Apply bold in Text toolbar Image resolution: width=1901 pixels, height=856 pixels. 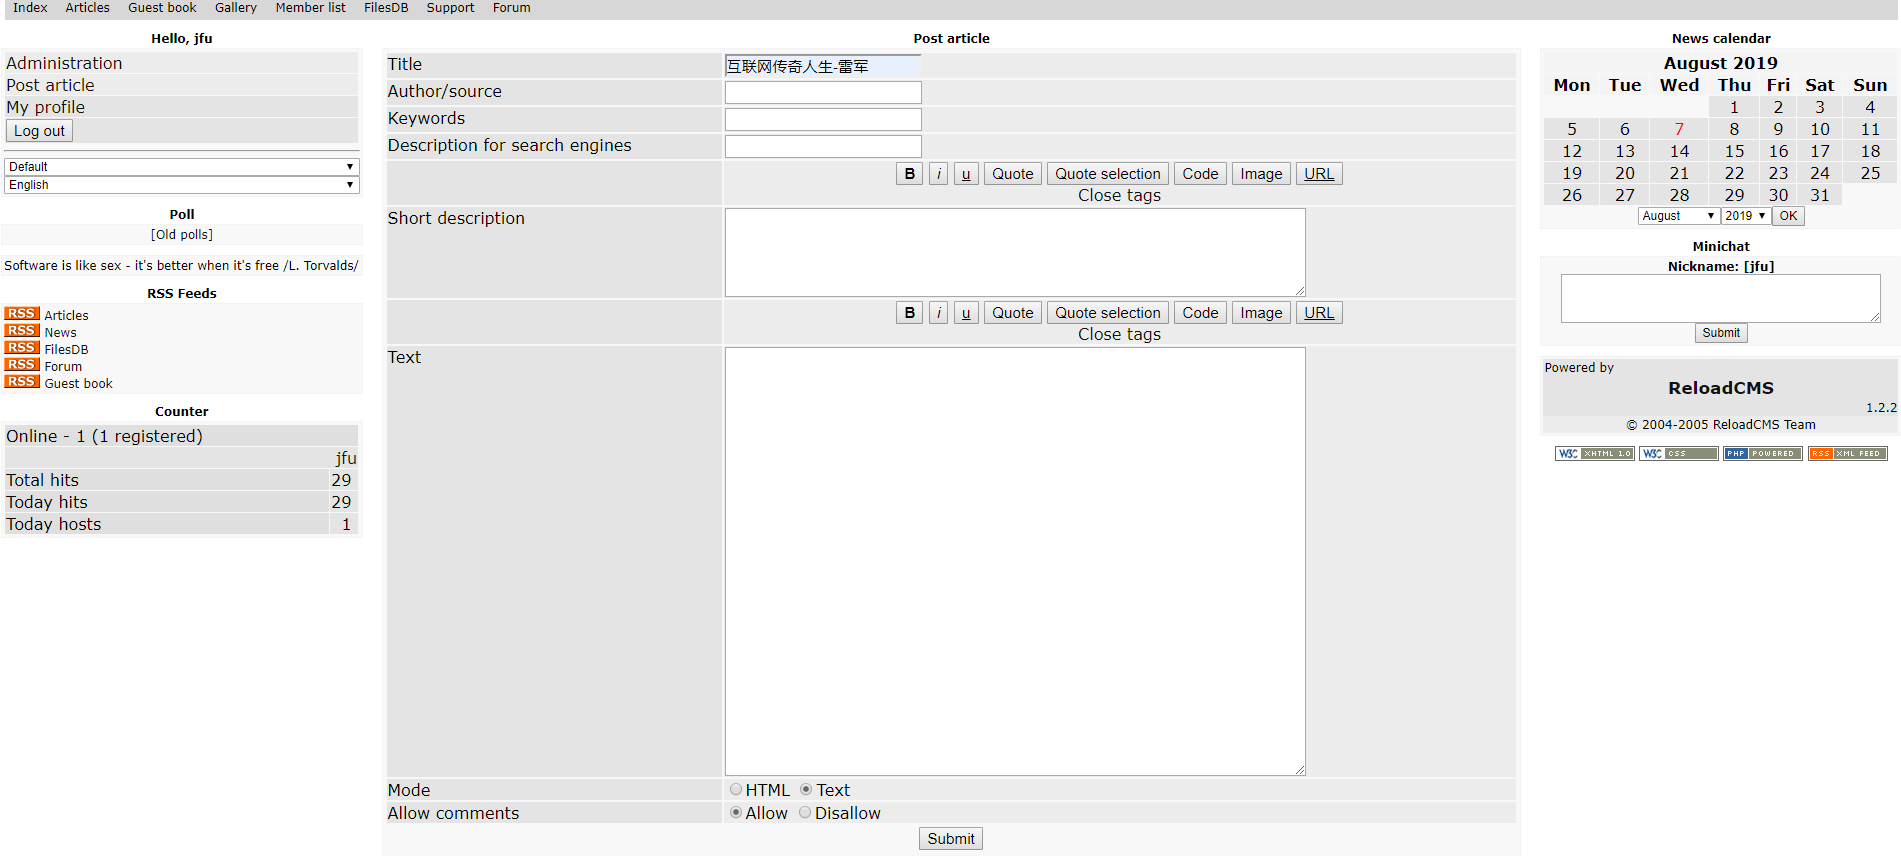click(909, 313)
